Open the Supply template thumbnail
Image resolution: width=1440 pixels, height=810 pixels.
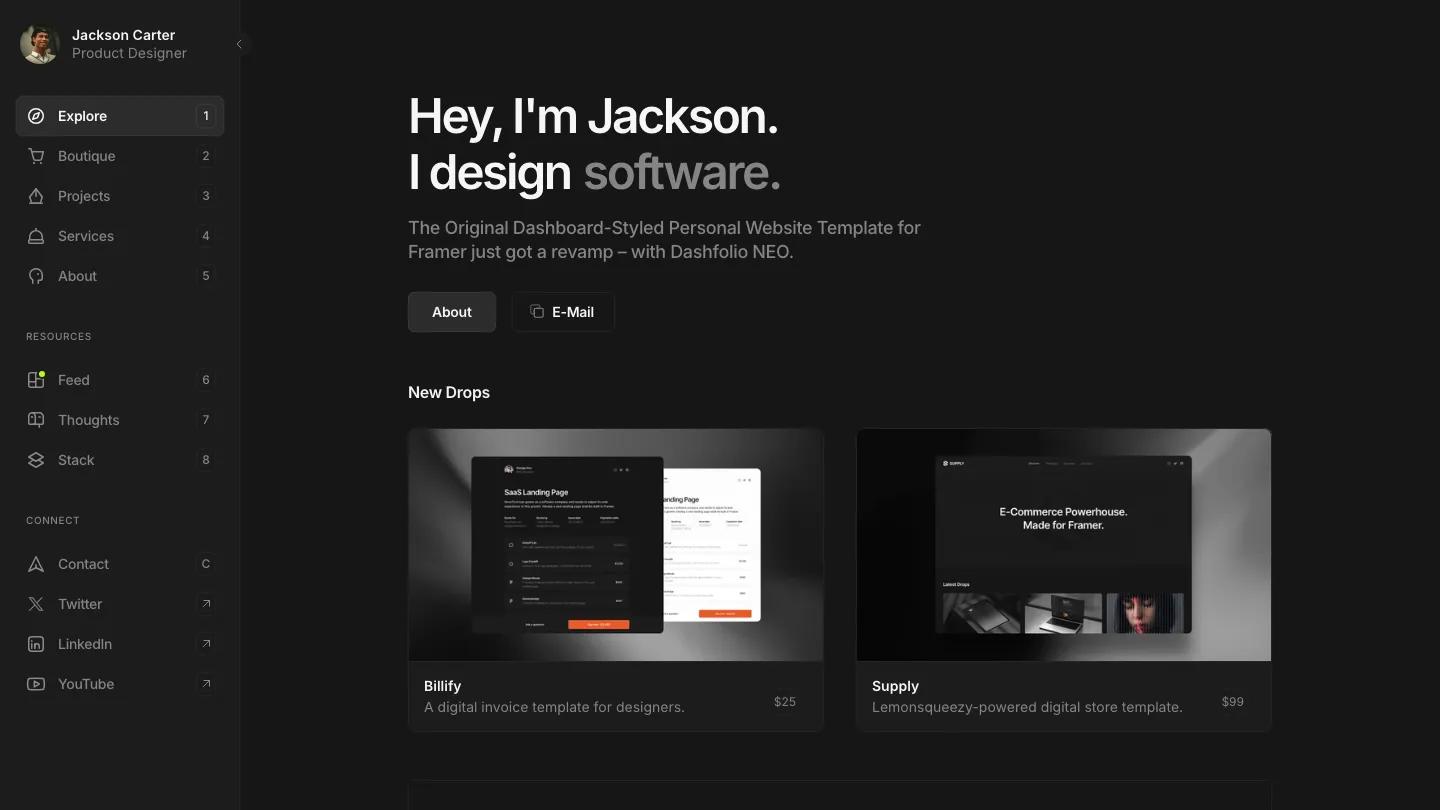pos(1064,545)
